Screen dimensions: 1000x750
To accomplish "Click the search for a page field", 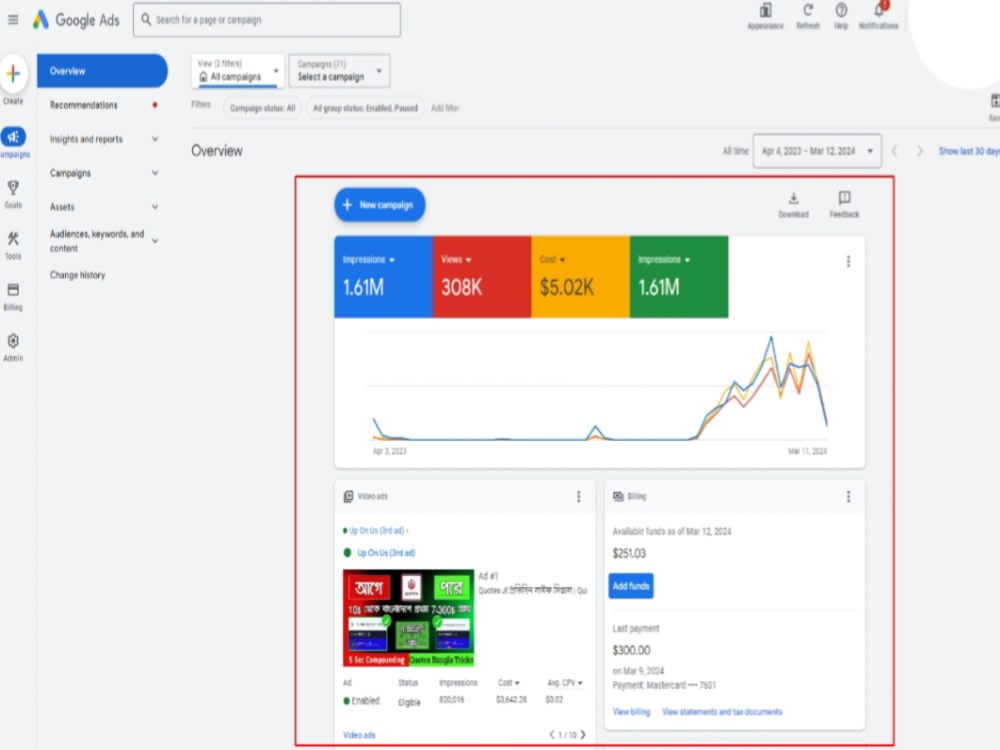I will pyautogui.click(x=267, y=20).
